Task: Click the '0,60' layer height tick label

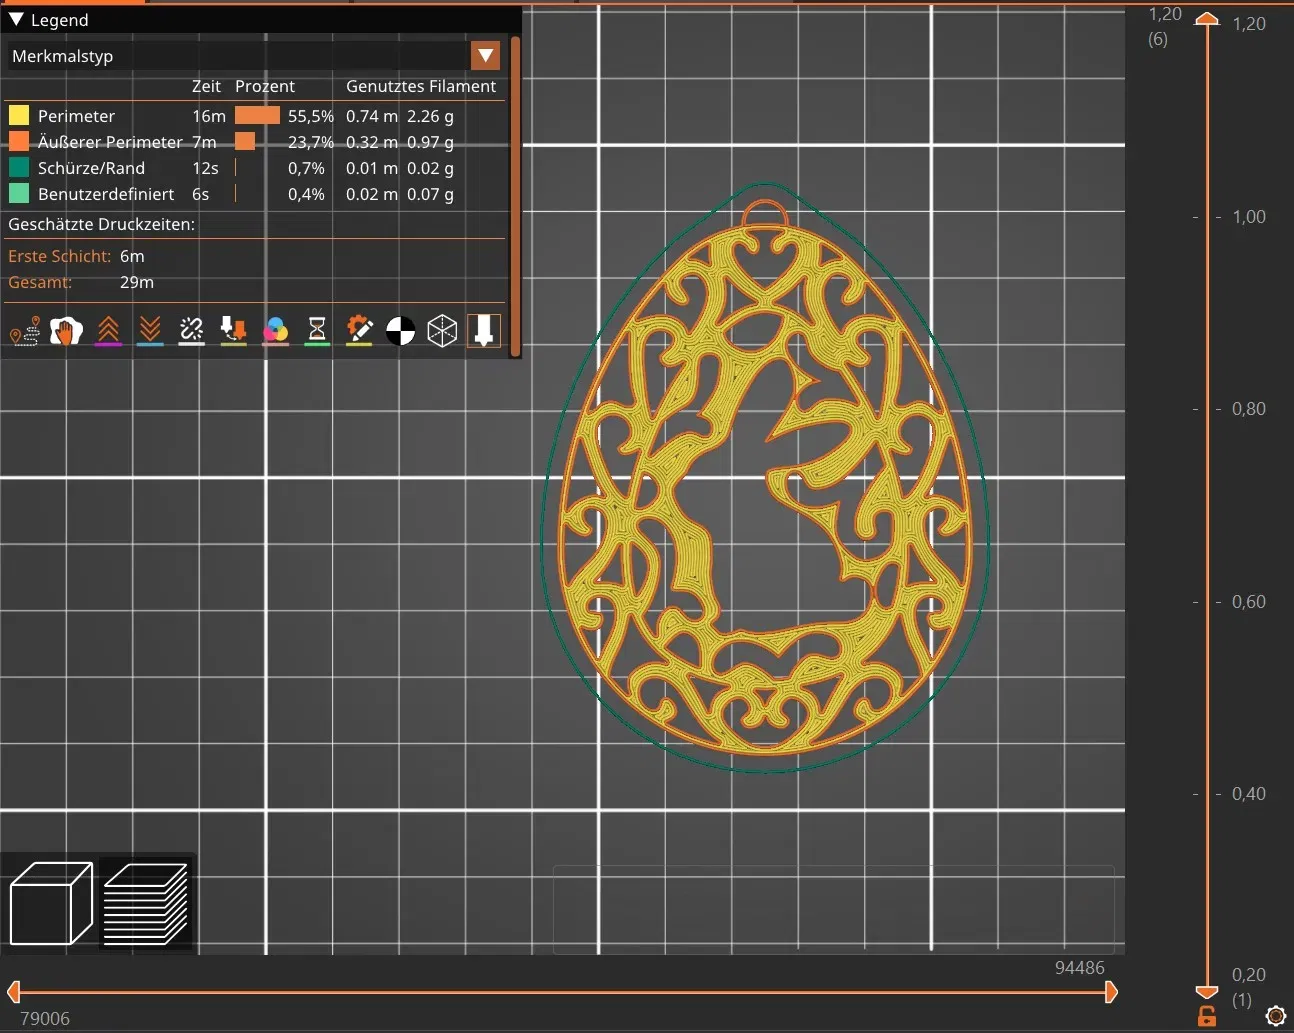Action: [x=1249, y=602]
